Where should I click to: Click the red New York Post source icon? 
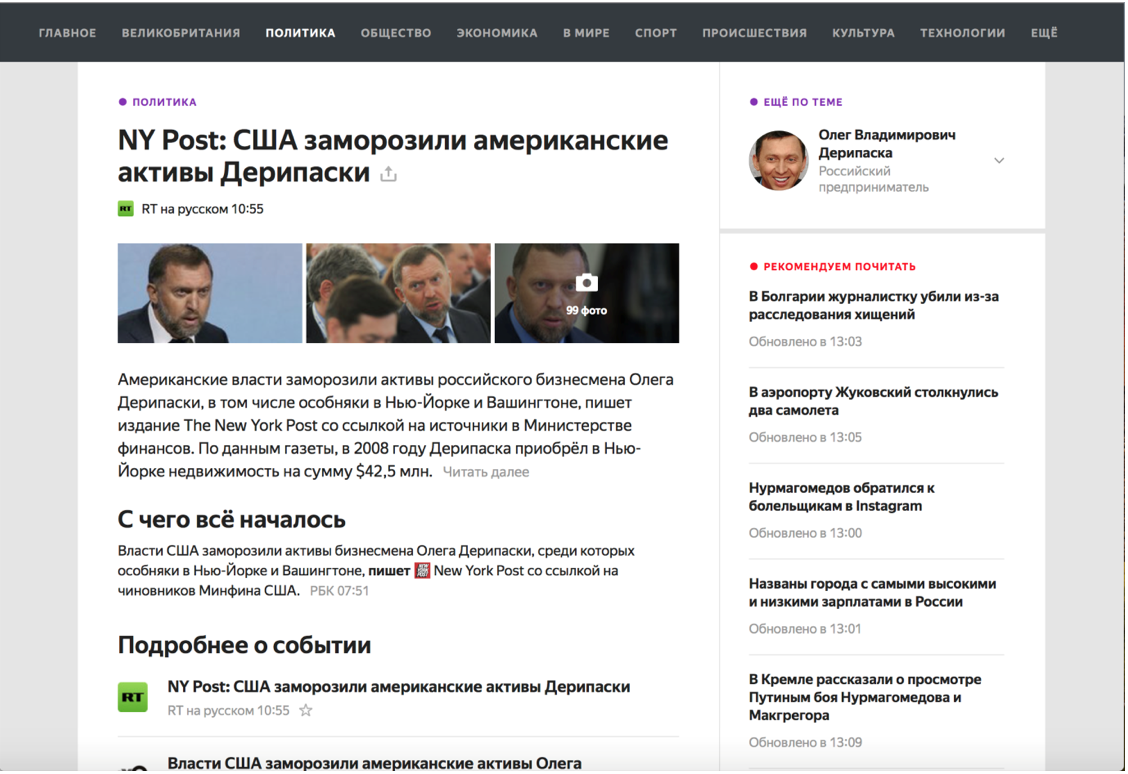(x=422, y=571)
